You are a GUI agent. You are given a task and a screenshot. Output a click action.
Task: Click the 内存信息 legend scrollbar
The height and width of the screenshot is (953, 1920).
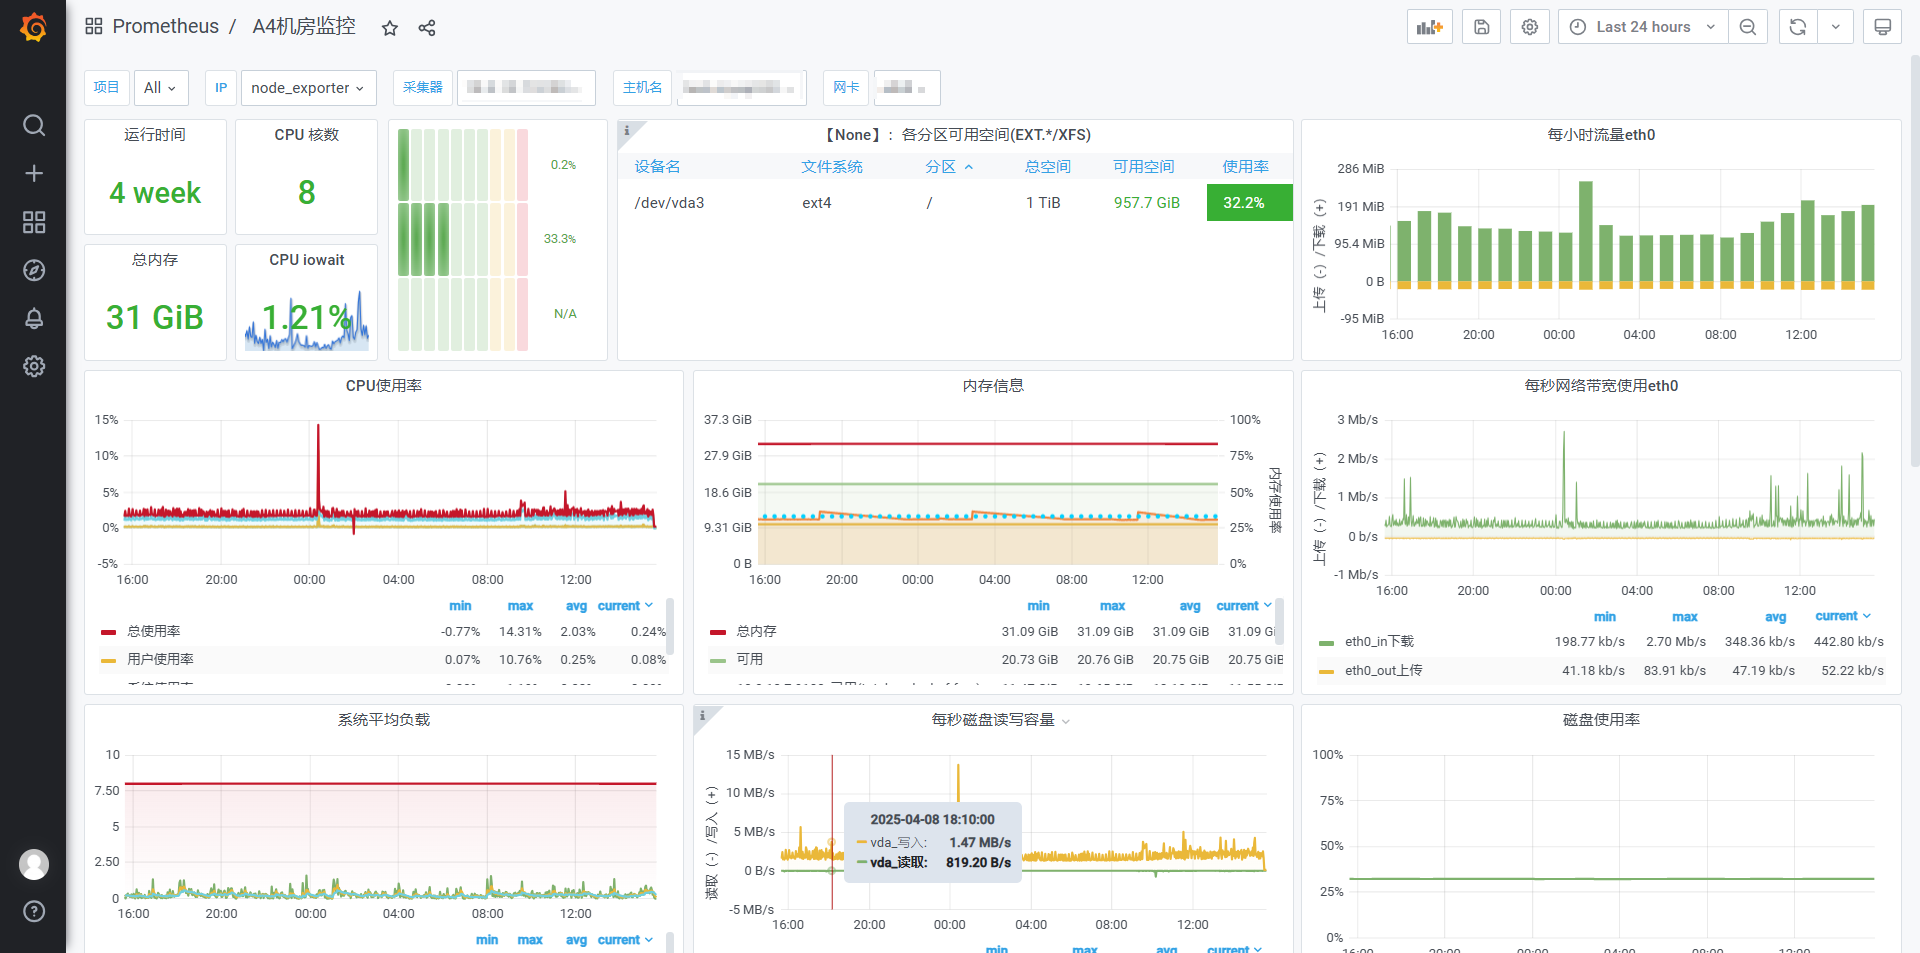coord(1279,620)
